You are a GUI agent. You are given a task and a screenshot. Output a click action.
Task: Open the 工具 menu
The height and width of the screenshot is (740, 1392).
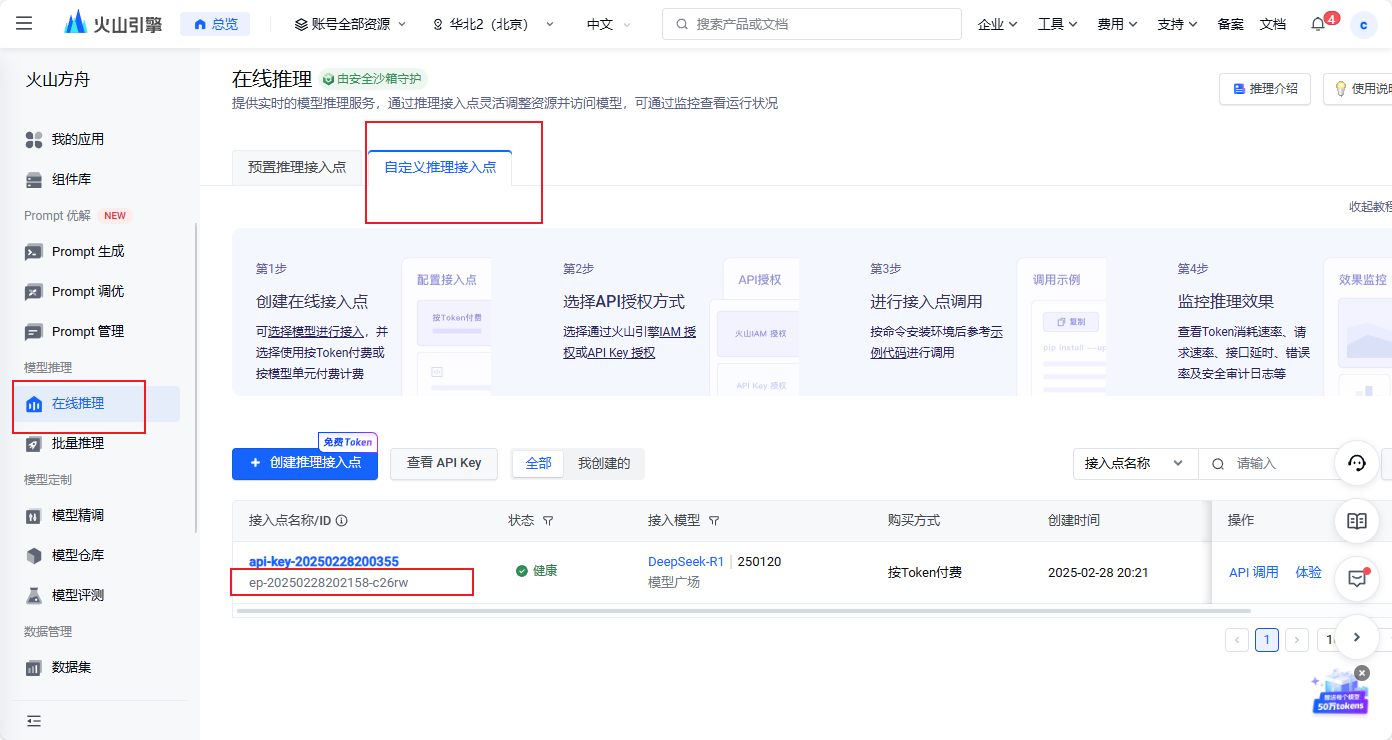tap(1057, 24)
